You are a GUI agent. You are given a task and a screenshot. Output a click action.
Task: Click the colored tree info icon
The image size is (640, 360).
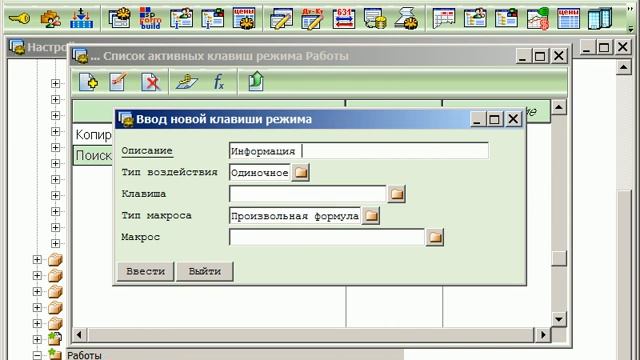[213, 18]
